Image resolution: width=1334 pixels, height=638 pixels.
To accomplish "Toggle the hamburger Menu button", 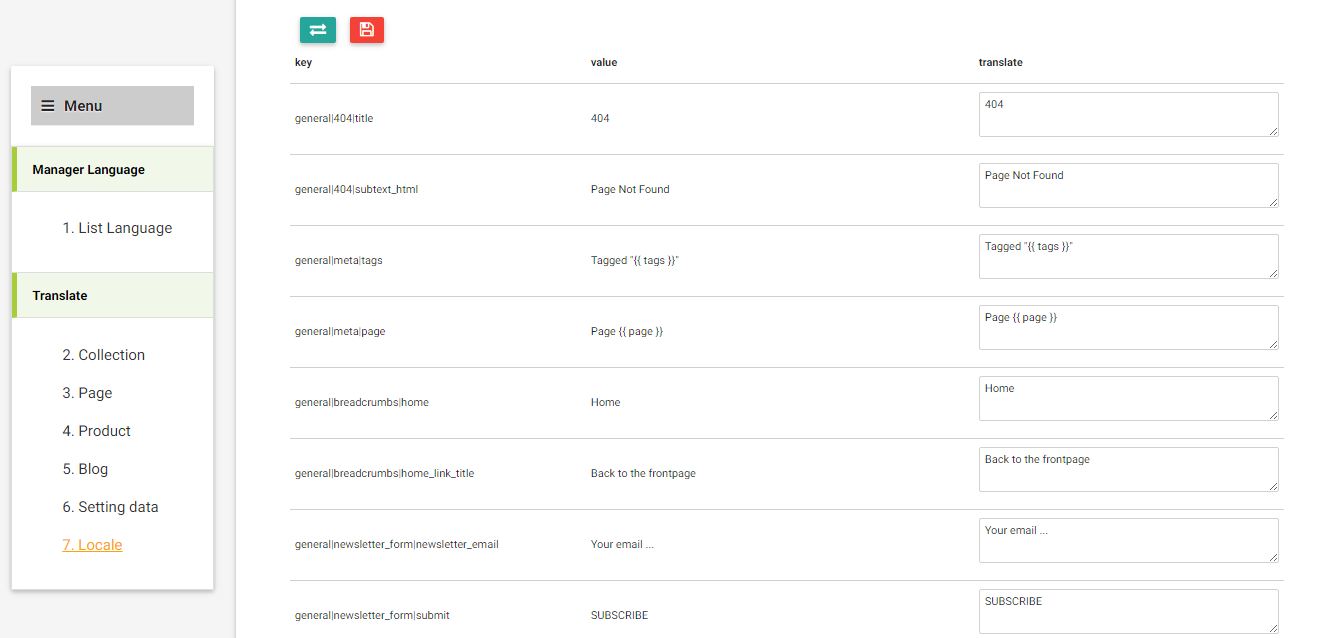I will point(112,106).
